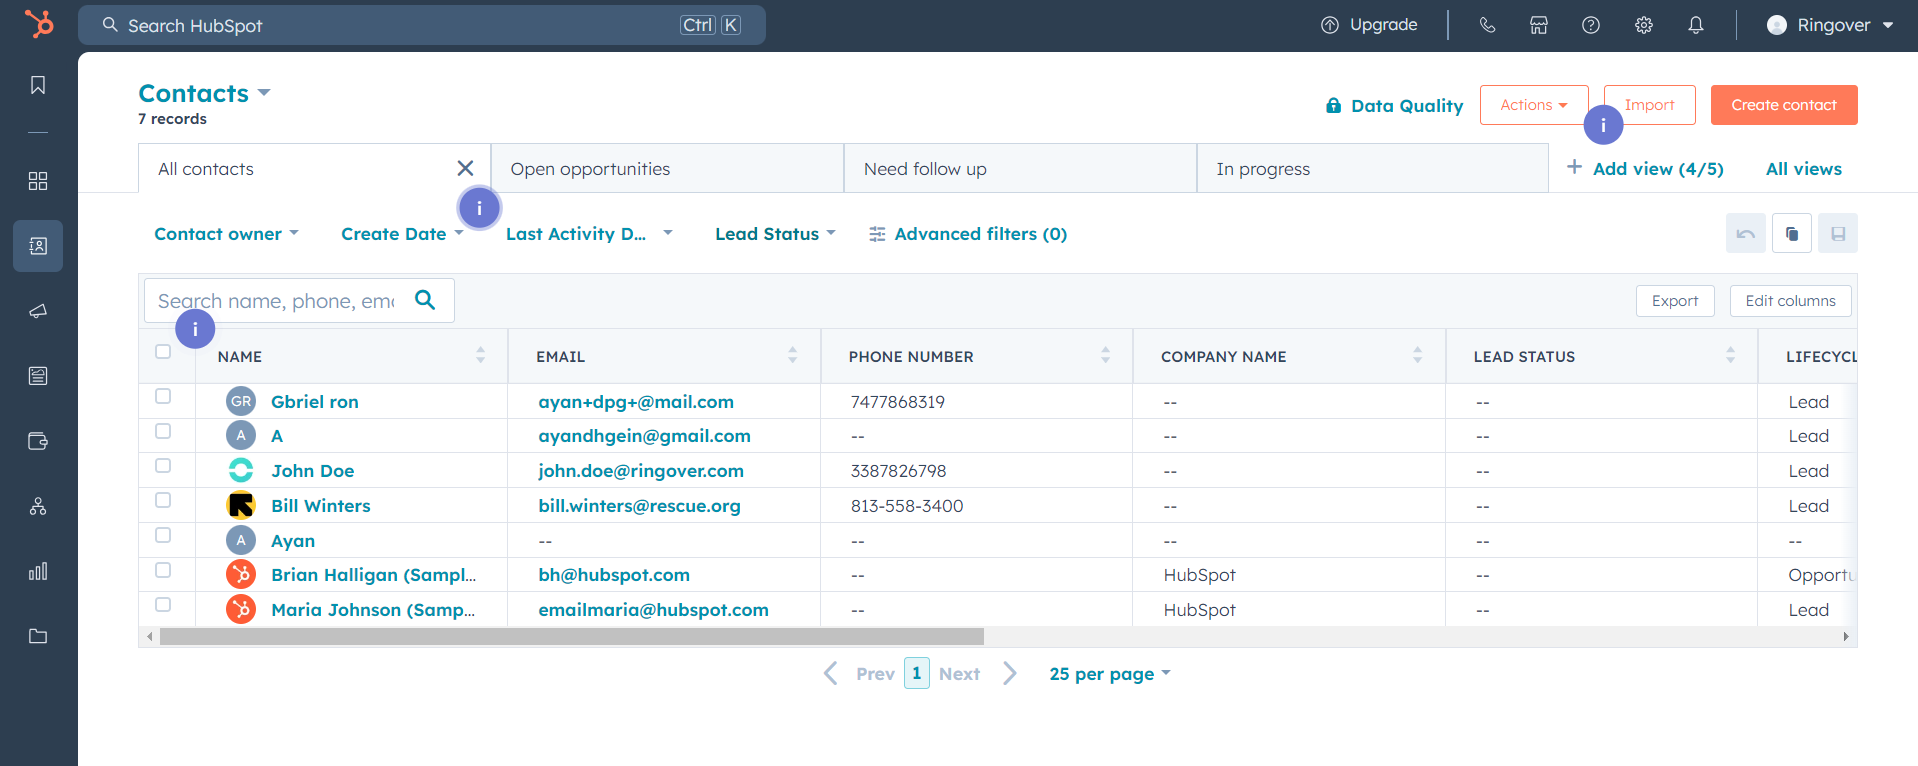The width and height of the screenshot is (1918, 766).
Task: Open email john.doe@ringover.com
Action: (641, 470)
